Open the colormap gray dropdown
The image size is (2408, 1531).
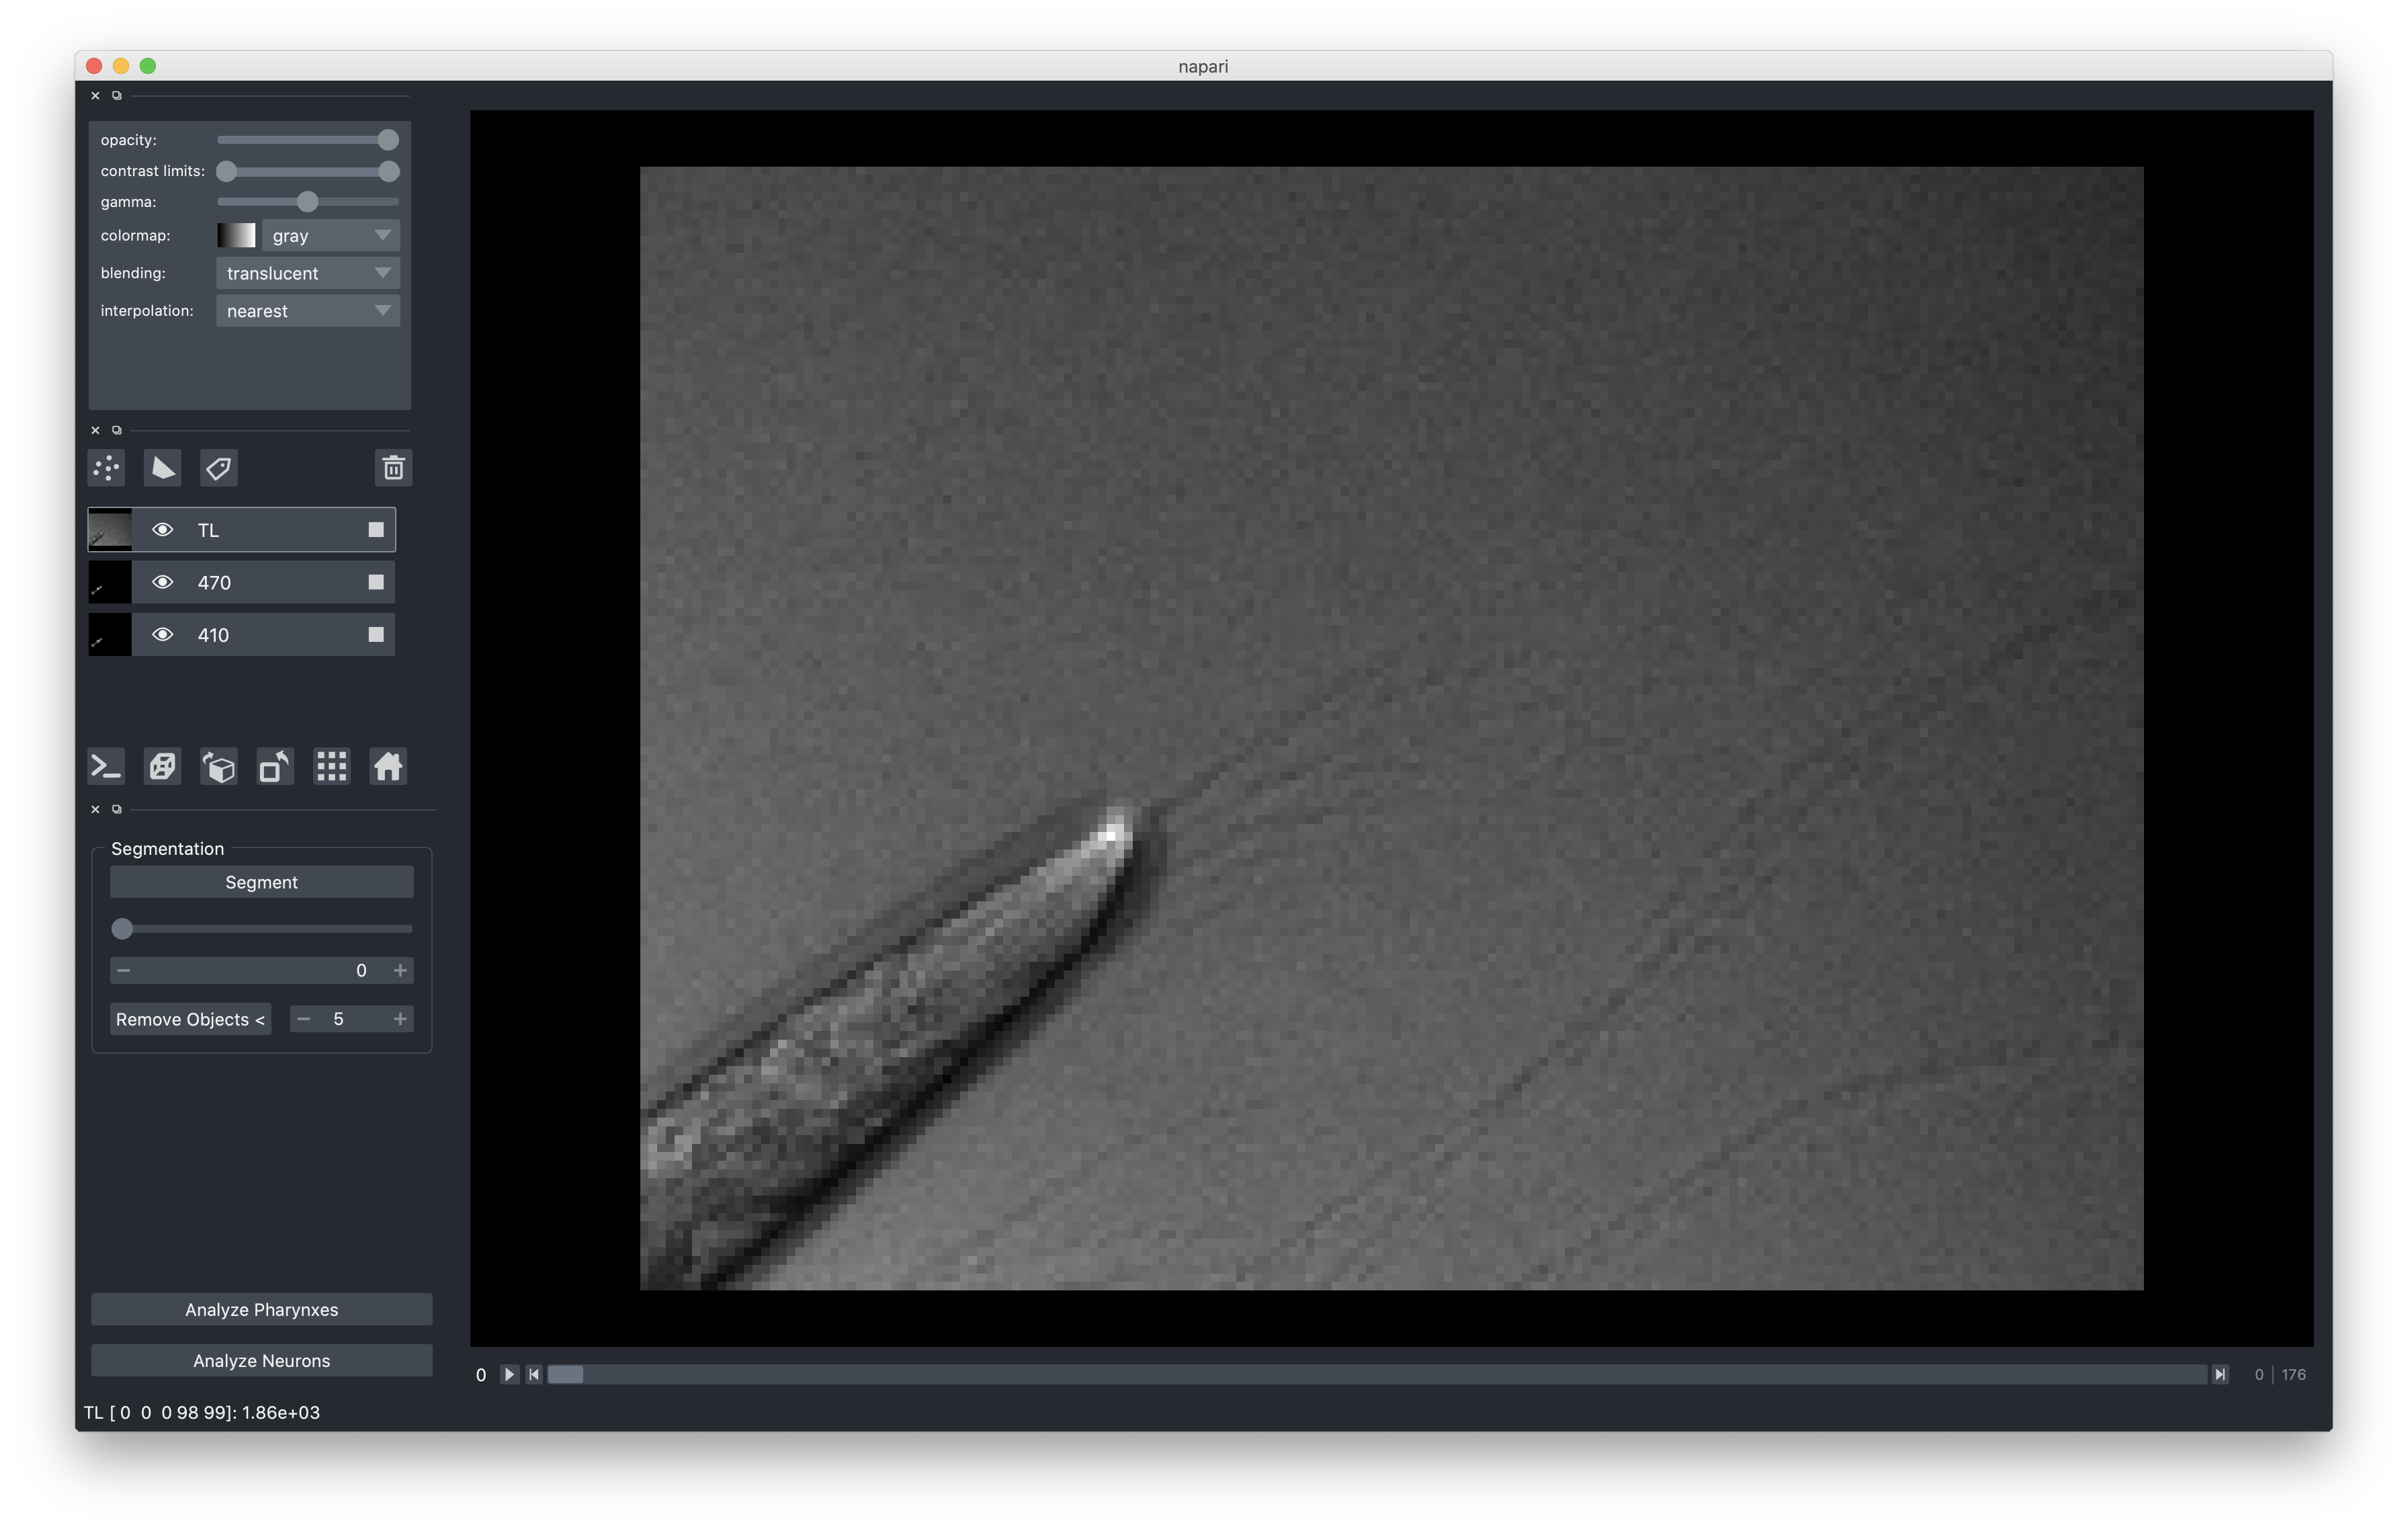coord(330,236)
